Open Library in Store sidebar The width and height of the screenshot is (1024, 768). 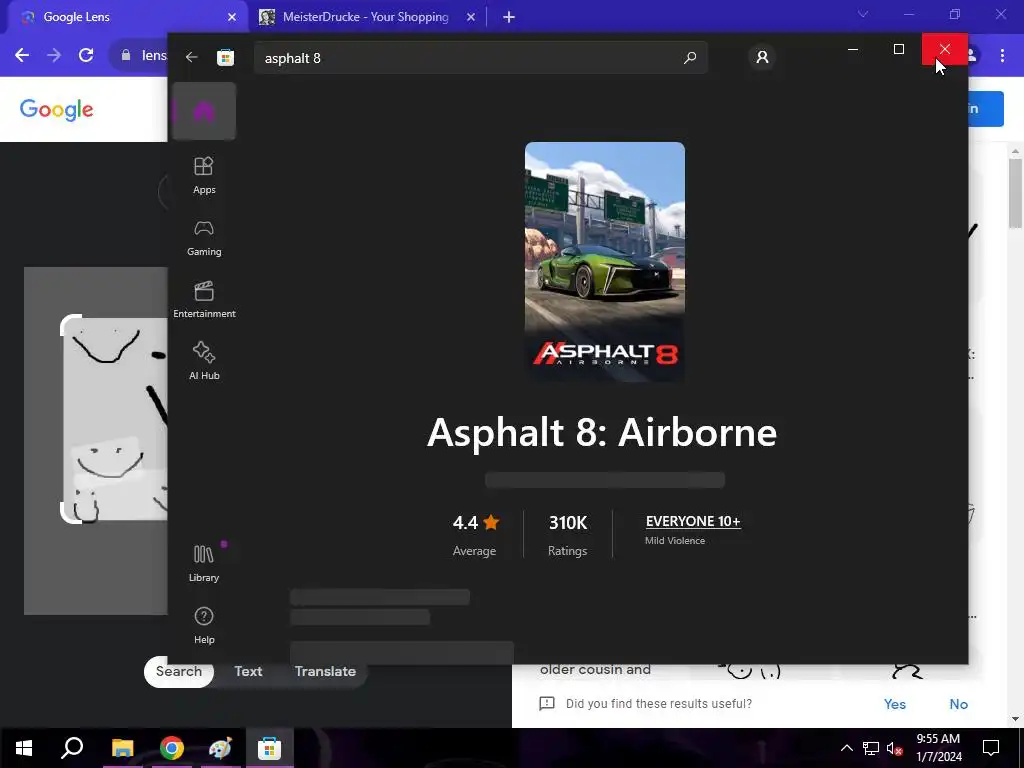click(x=204, y=563)
